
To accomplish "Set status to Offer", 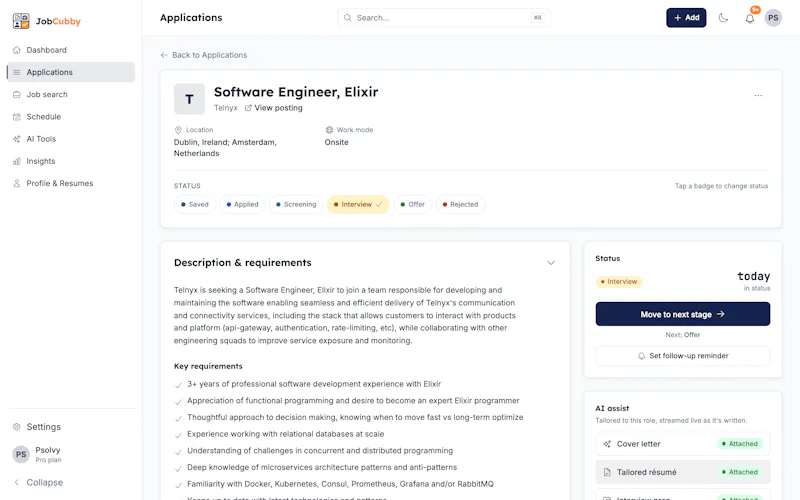I will [413, 205].
